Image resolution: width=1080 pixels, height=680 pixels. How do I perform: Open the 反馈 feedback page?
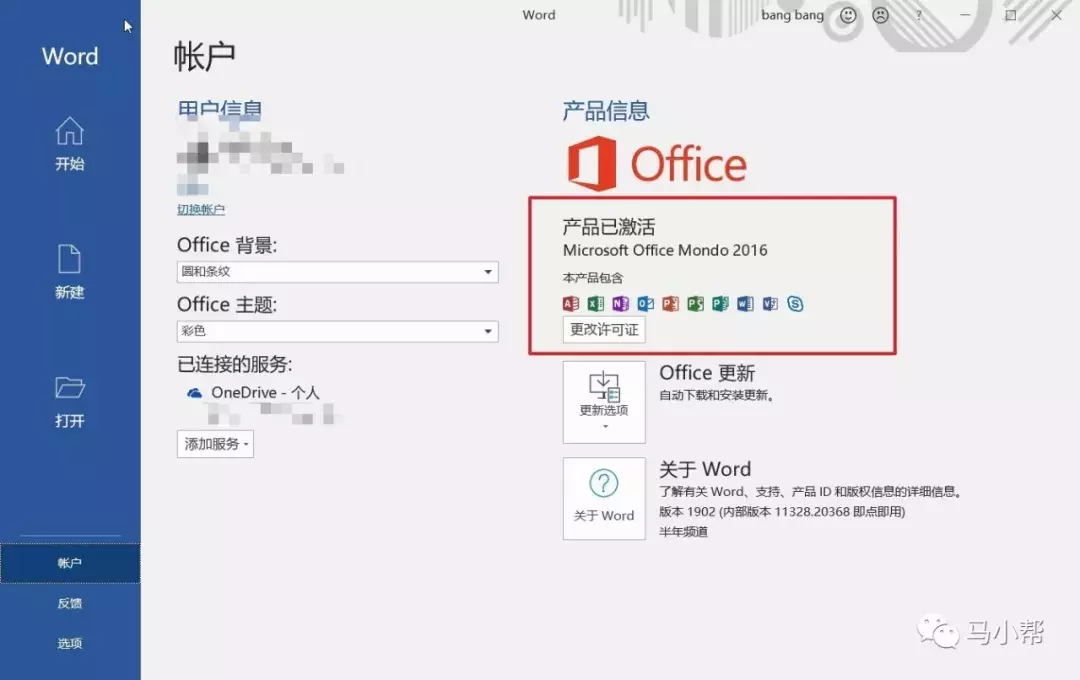click(x=70, y=603)
